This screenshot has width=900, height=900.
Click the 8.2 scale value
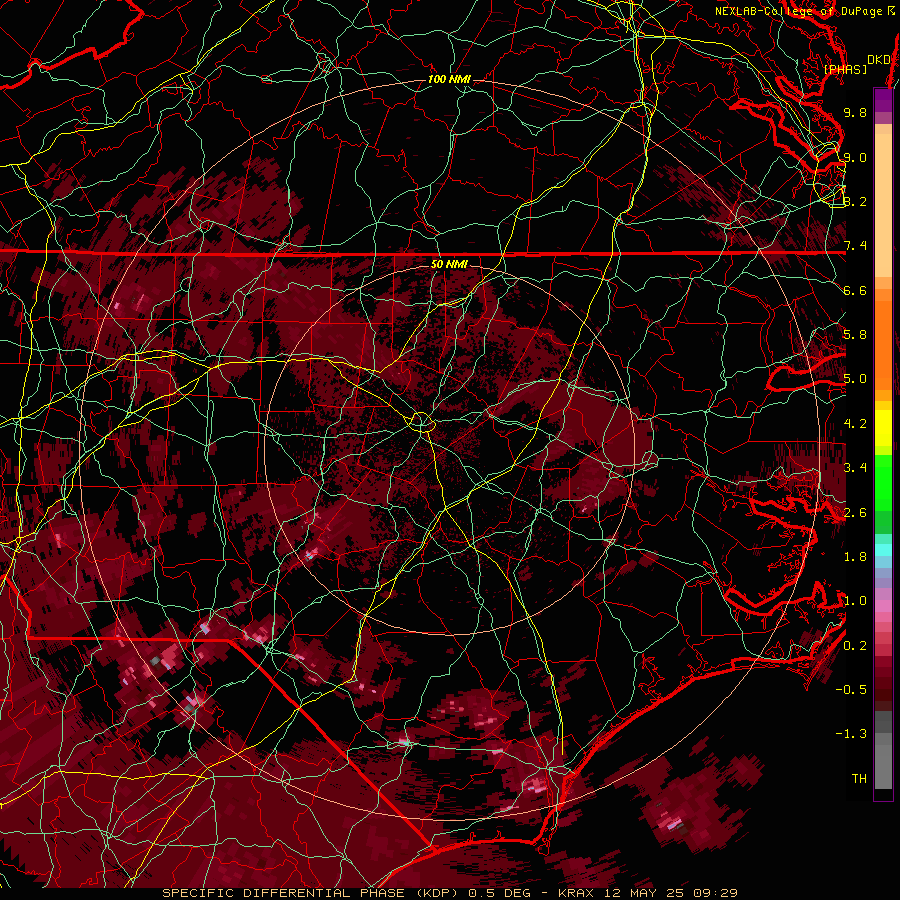855,201
